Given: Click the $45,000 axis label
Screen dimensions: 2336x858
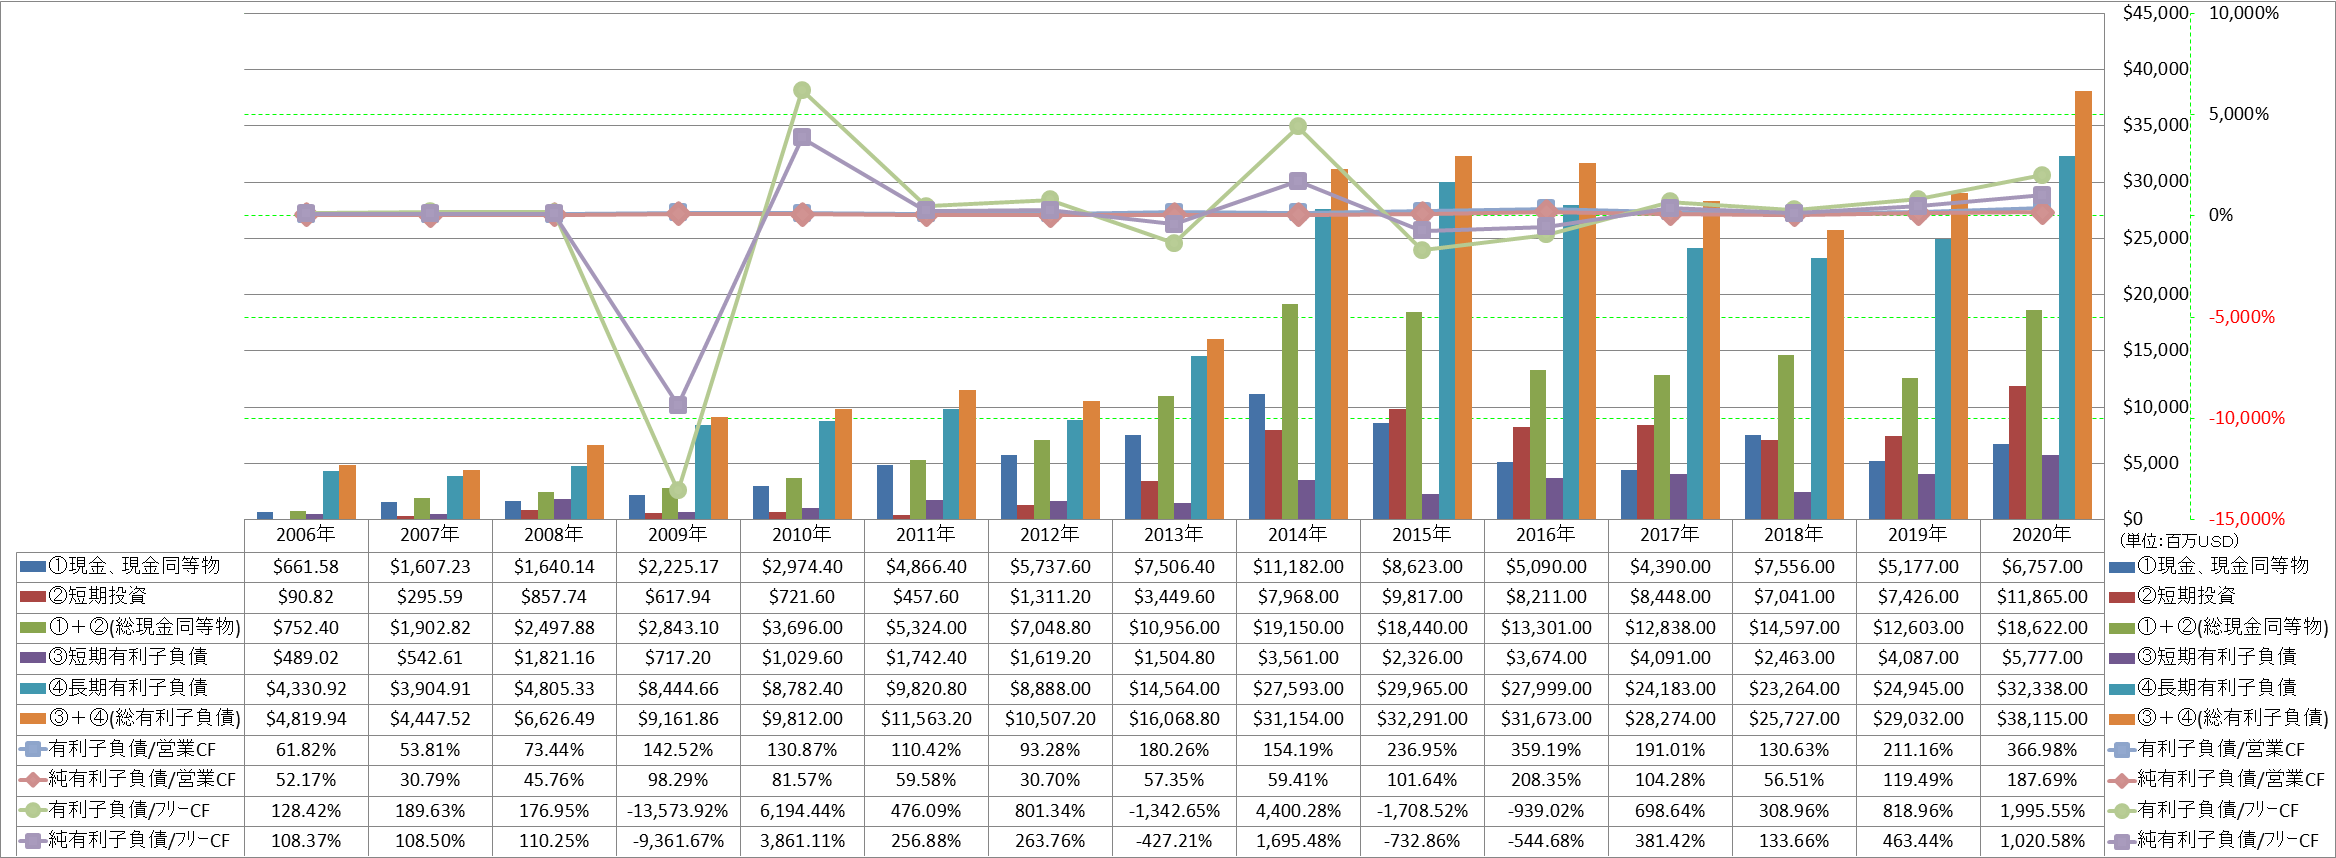Looking at the screenshot, I should [x=2155, y=13].
